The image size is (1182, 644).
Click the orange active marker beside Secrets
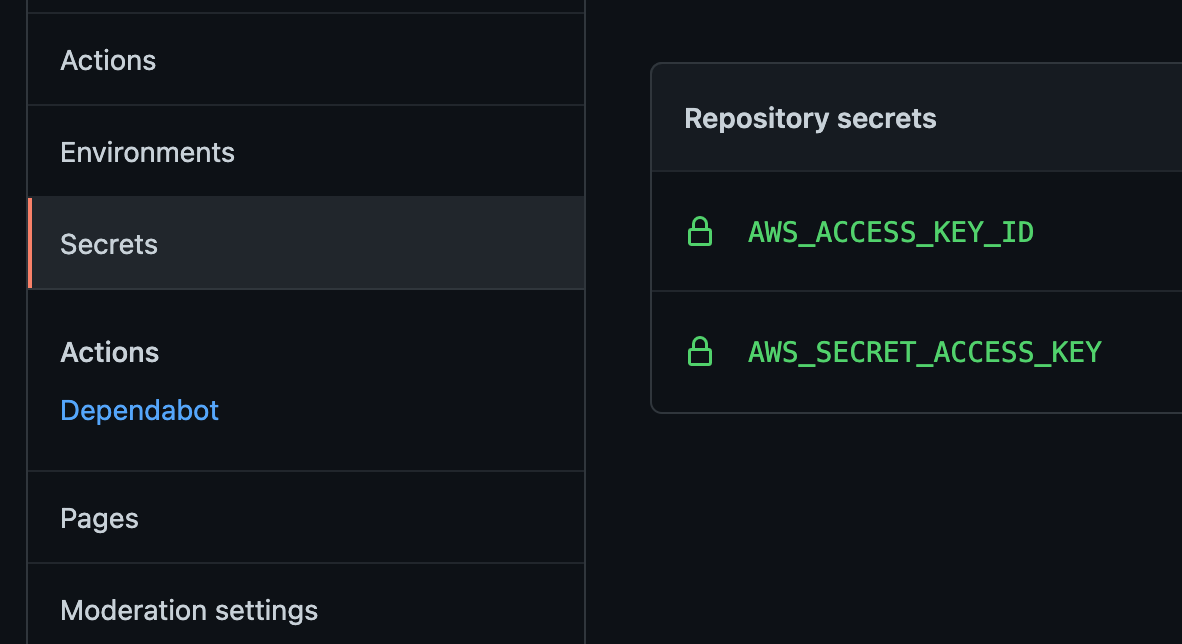tap(30, 244)
